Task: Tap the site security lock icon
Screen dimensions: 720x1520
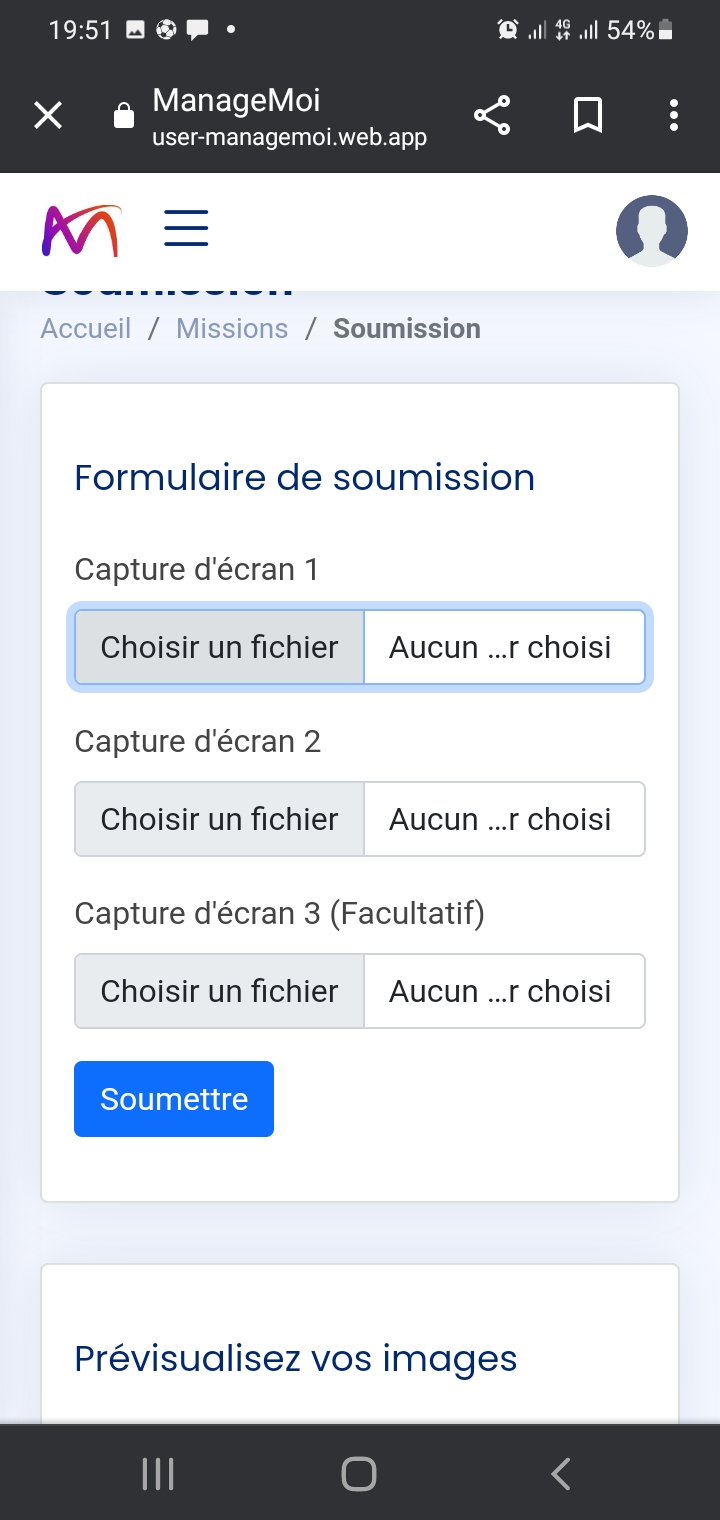Action: click(x=124, y=116)
